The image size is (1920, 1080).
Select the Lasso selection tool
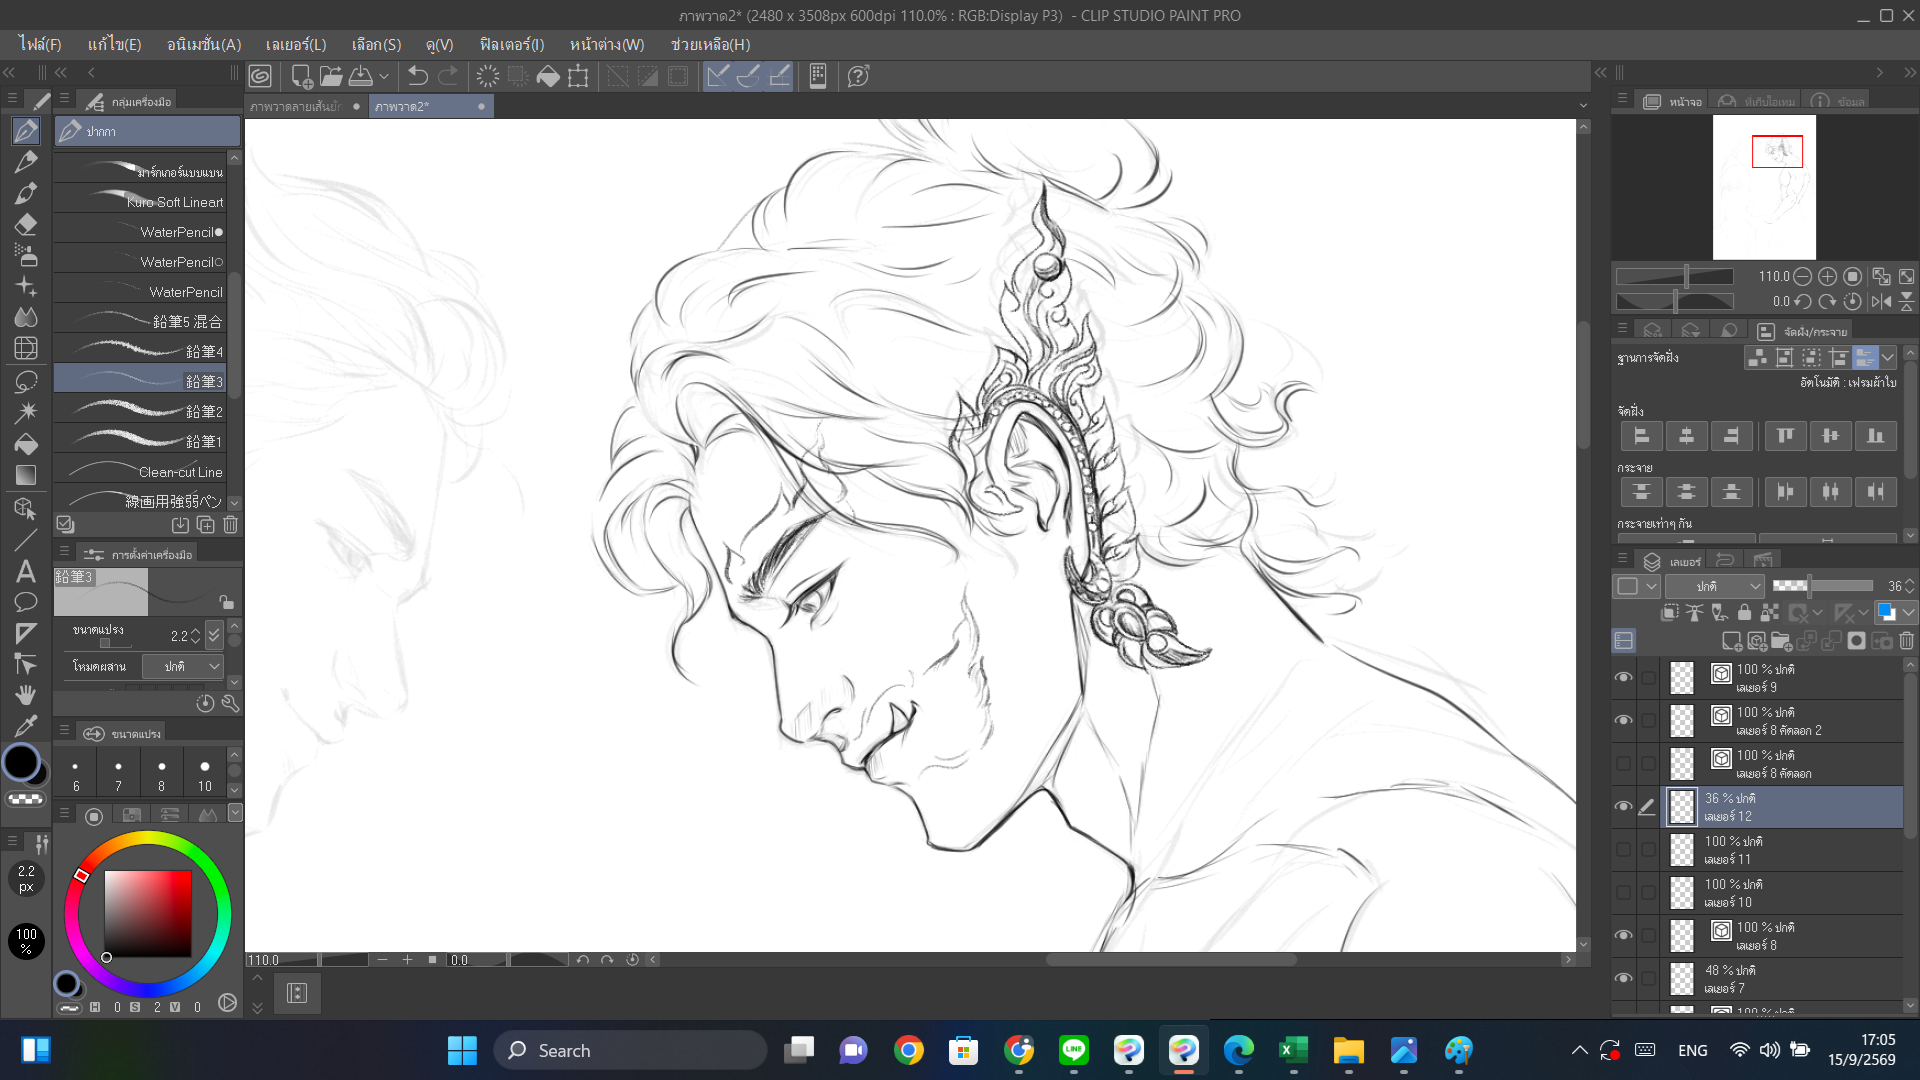pos(26,381)
